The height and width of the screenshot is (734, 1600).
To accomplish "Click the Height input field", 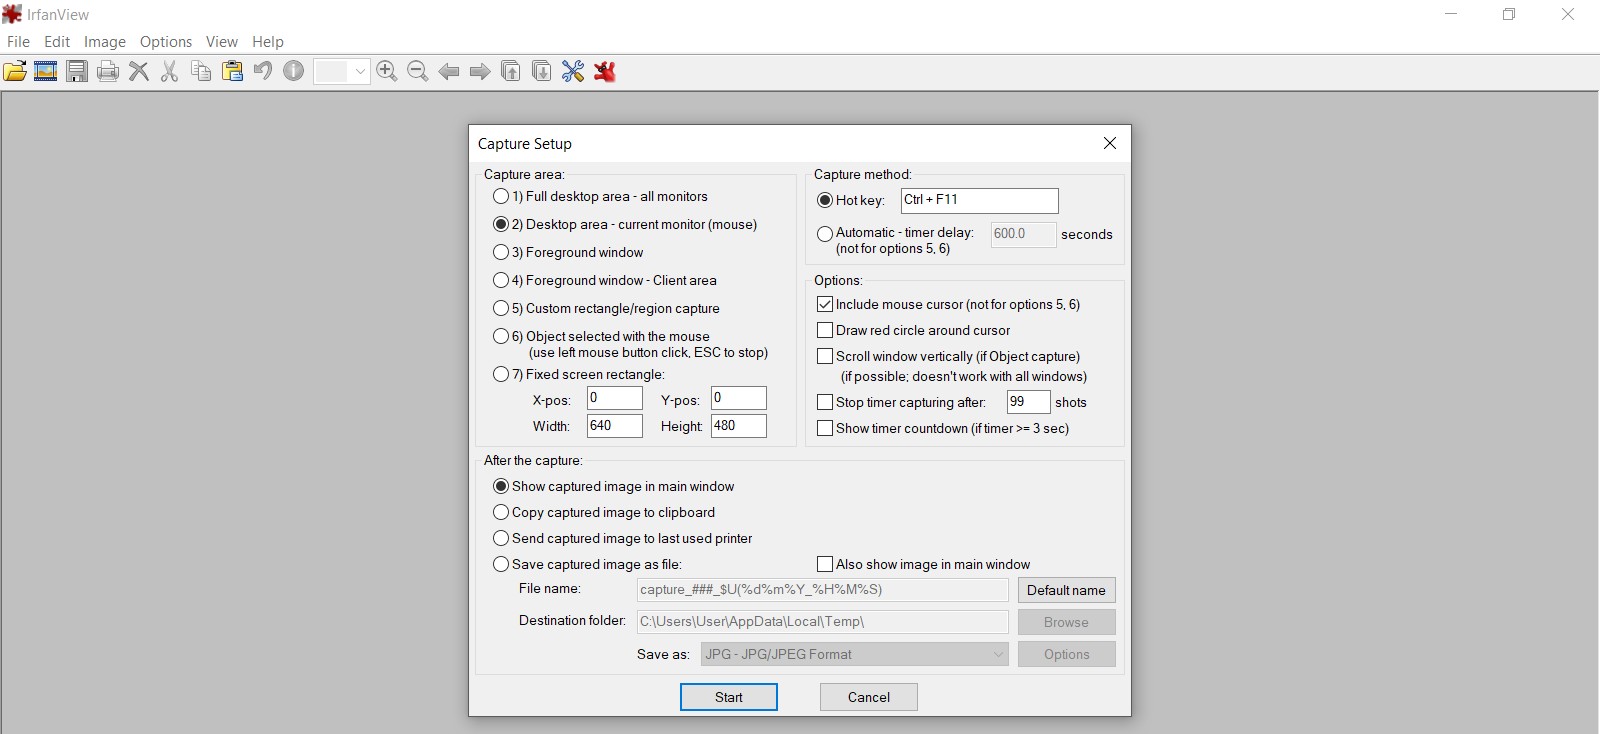I will click(x=739, y=426).
